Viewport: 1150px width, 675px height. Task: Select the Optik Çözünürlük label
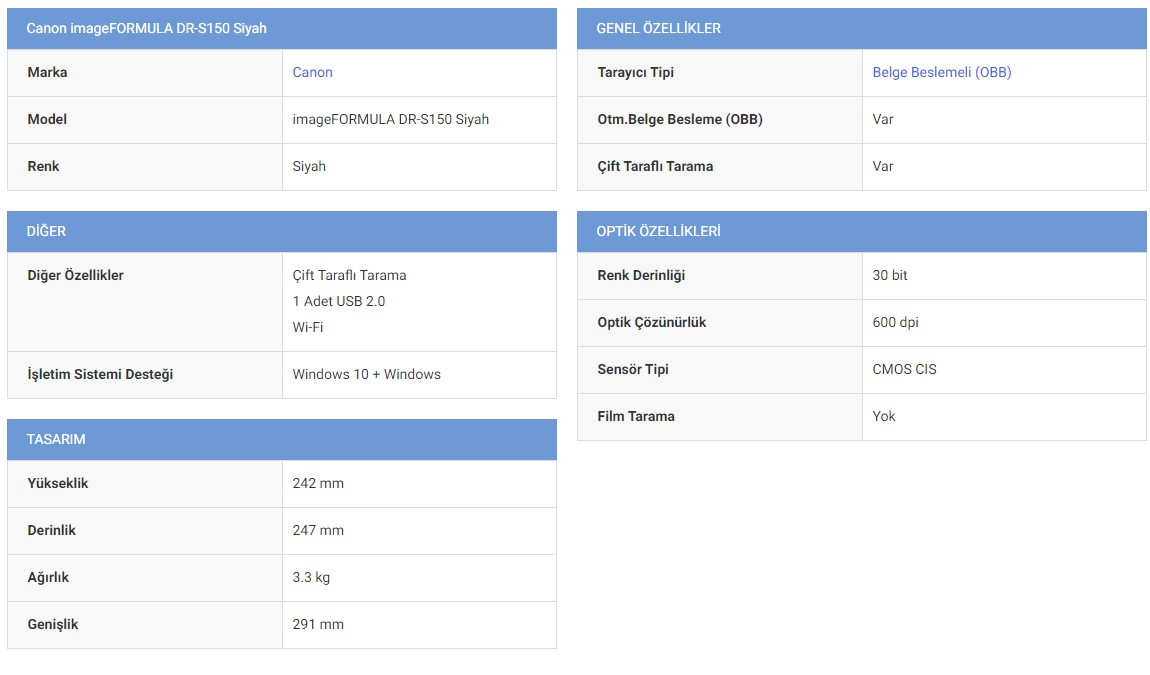click(651, 322)
